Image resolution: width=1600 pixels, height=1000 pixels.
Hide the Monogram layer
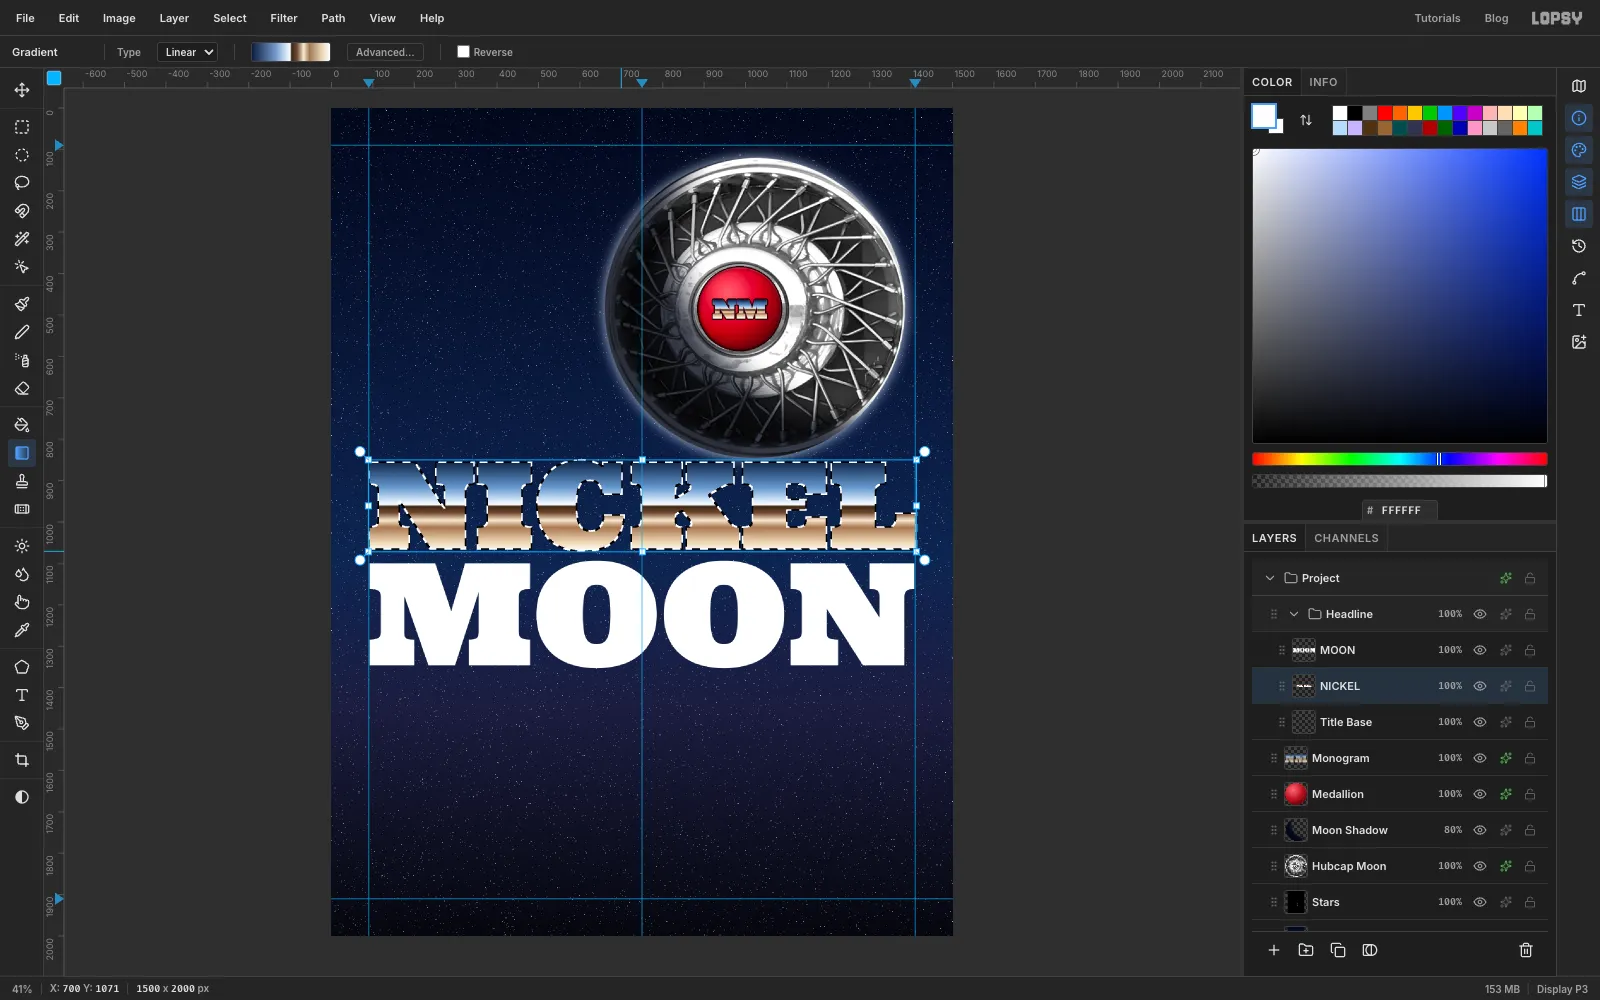[1480, 758]
